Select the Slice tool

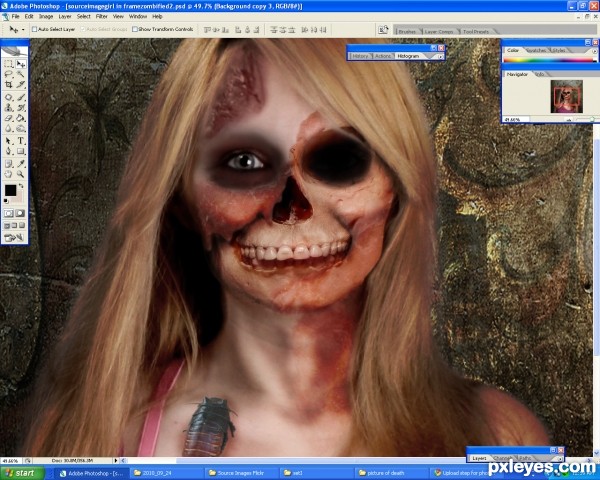[21, 85]
